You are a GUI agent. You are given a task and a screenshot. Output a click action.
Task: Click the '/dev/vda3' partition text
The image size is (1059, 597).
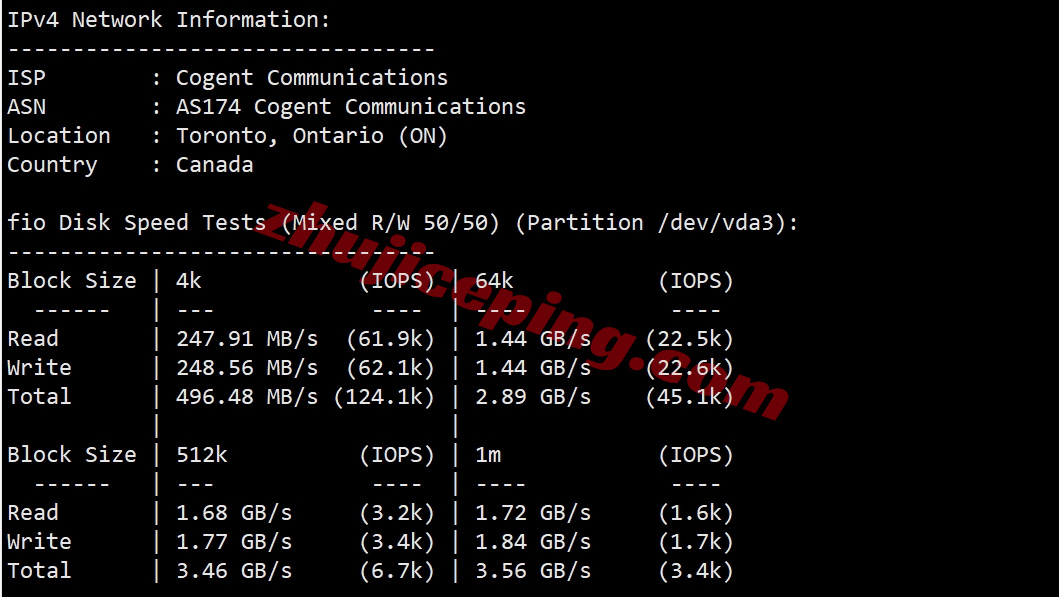click(x=715, y=223)
